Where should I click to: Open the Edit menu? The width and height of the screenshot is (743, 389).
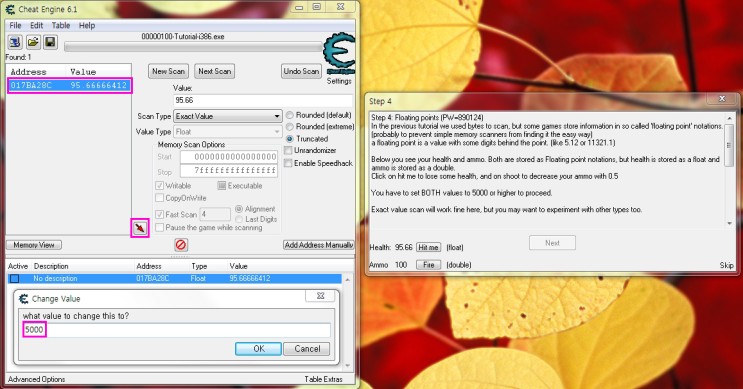pyautogui.click(x=36, y=26)
